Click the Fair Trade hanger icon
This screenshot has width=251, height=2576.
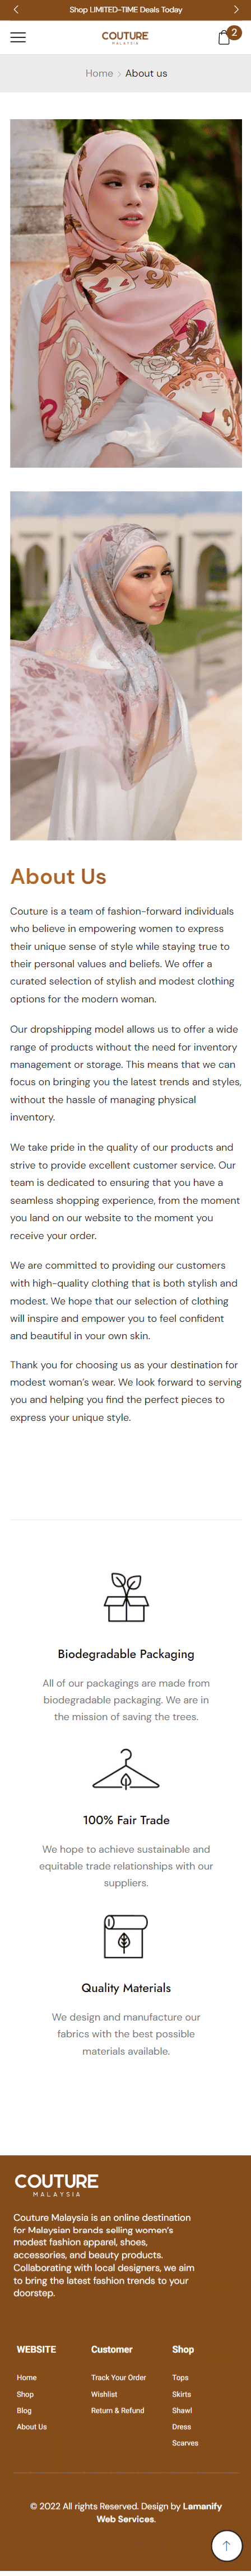point(126,1769)
